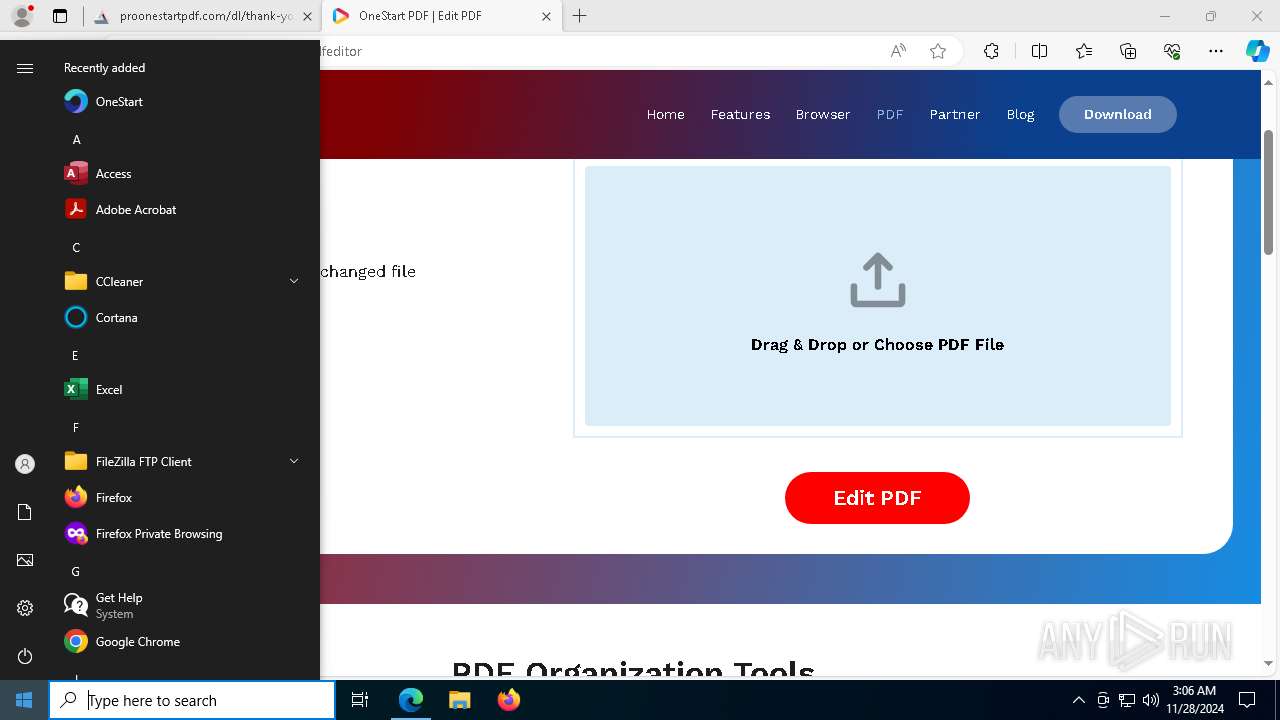
Task: Open Microsoft Edge on taskbar
Action: click(x=411, y=700)
